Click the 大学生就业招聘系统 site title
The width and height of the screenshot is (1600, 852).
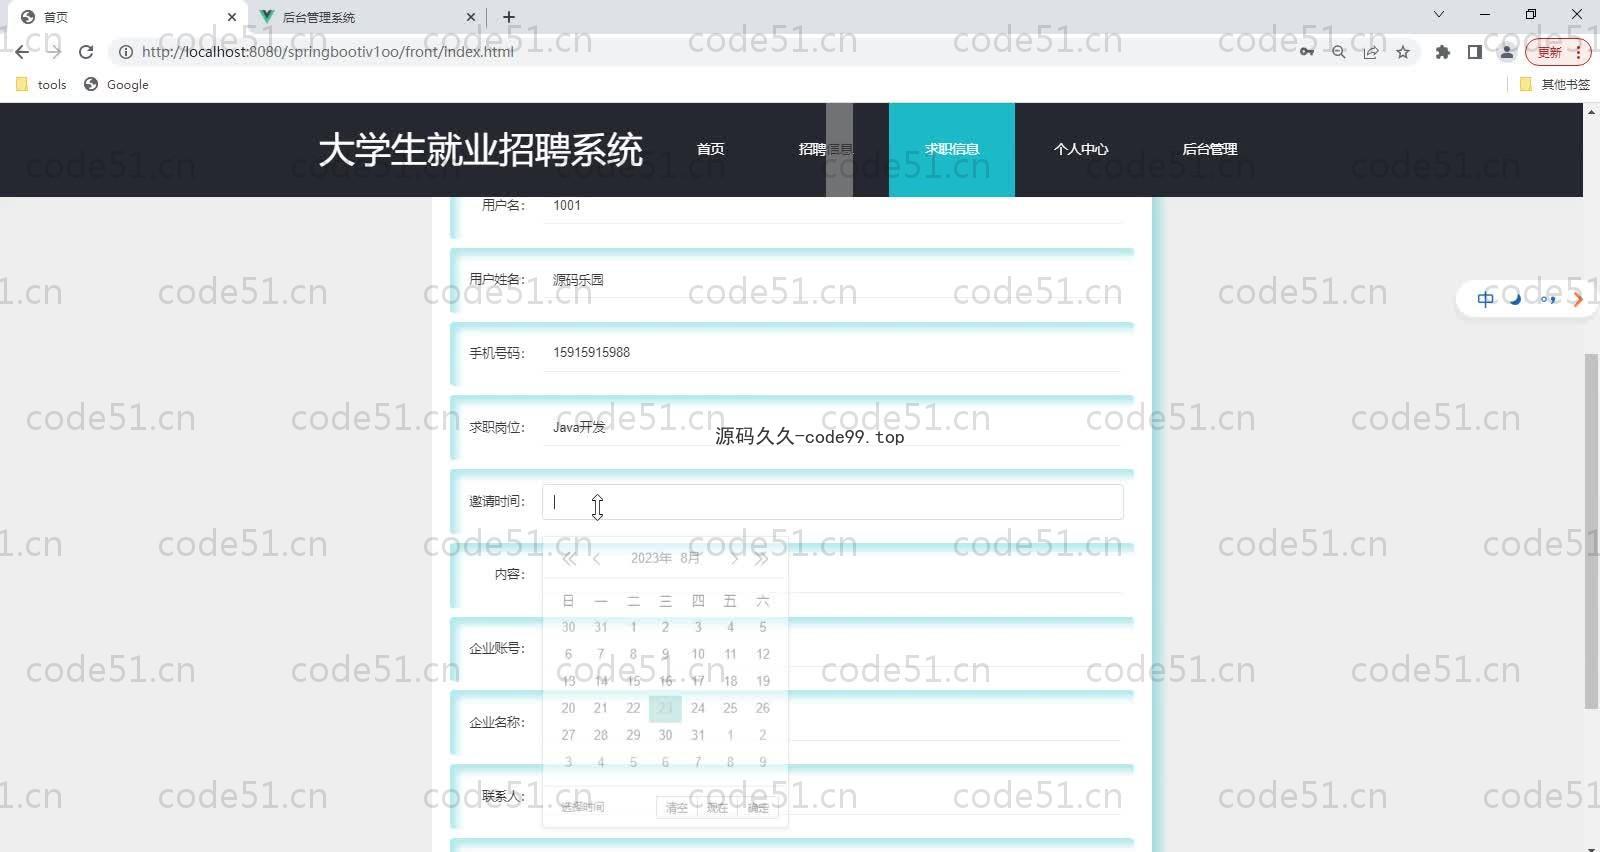480,150
